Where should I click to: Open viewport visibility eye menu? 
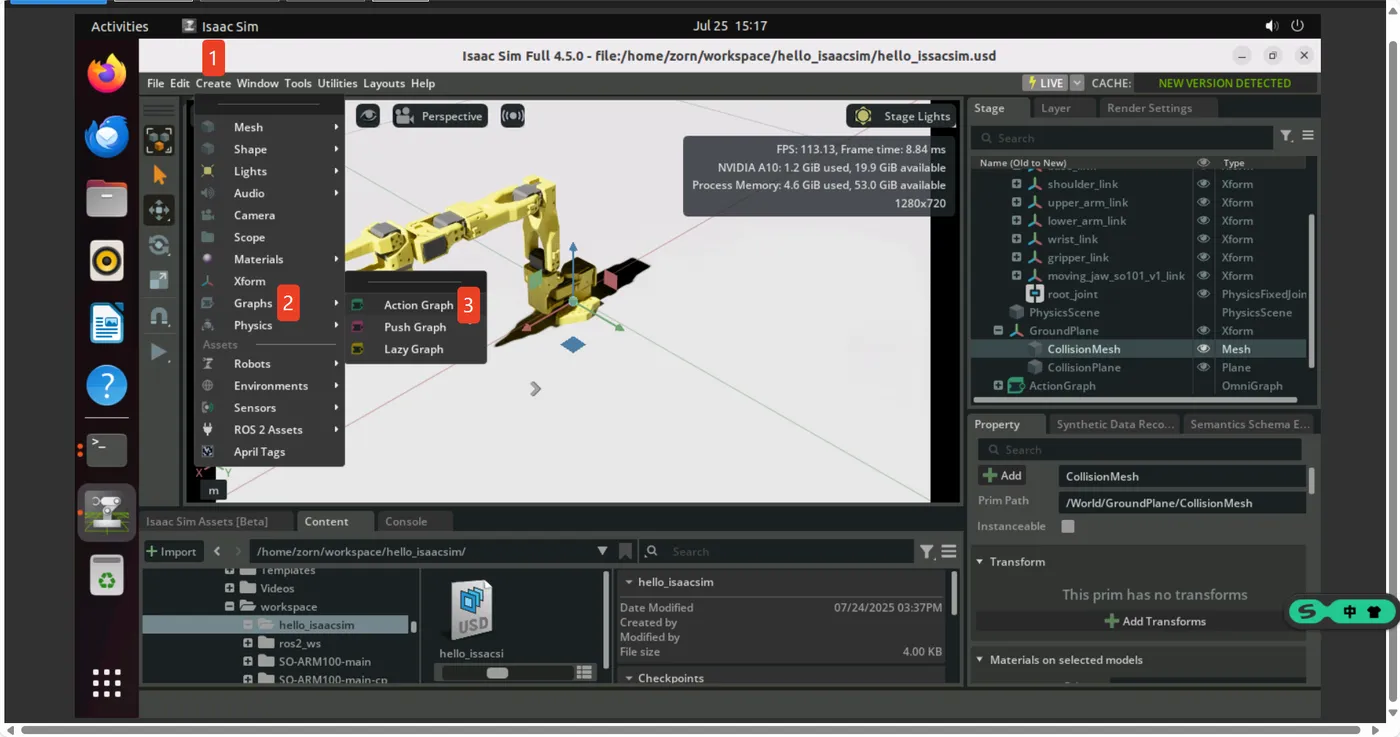click(x=368, y=116)
